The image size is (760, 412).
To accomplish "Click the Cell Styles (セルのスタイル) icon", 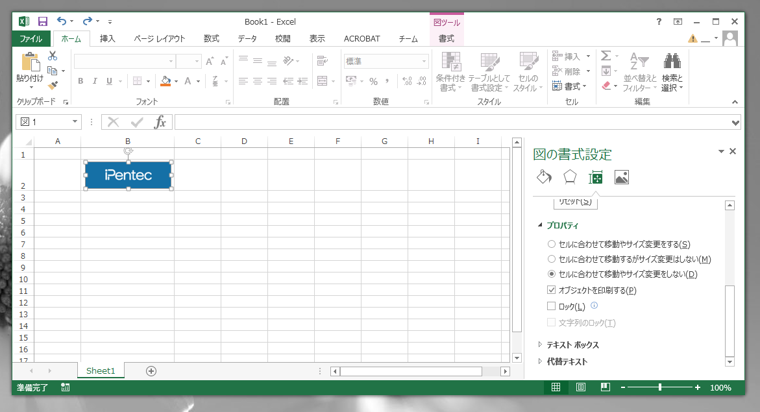I will point(528,62).
